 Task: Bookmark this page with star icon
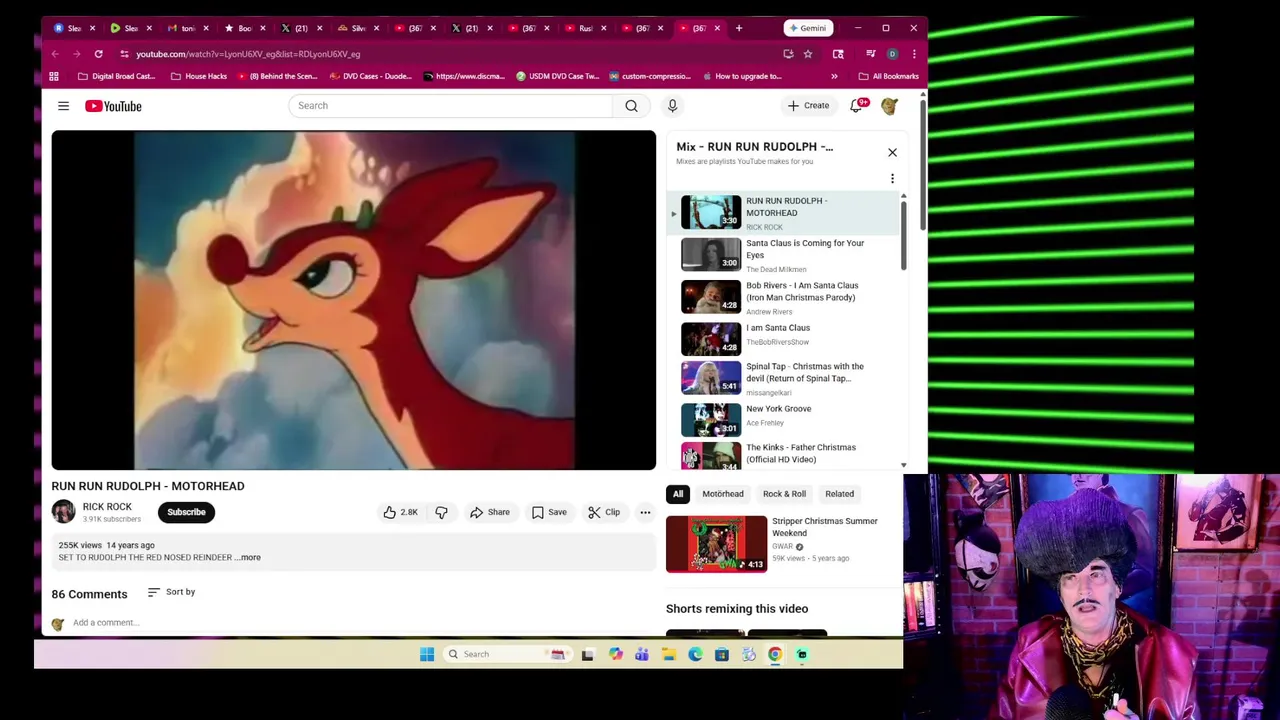[x=808, y=54]
